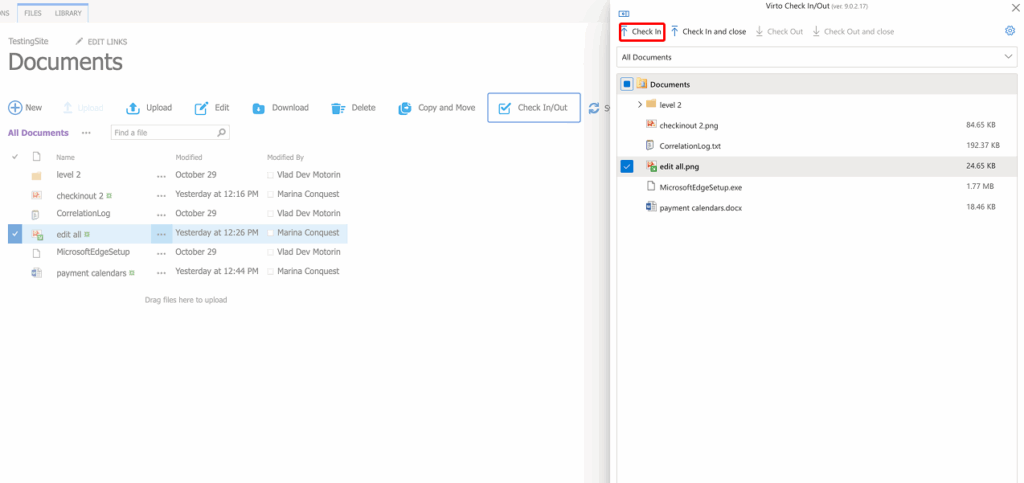
Task: Click the Check In button
Action: [x=641, y=32]
